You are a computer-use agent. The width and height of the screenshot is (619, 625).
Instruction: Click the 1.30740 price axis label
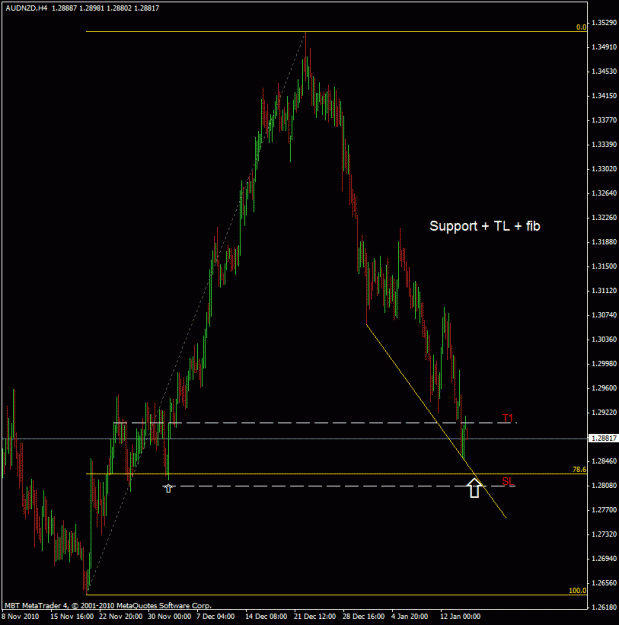tap(604, 315)
